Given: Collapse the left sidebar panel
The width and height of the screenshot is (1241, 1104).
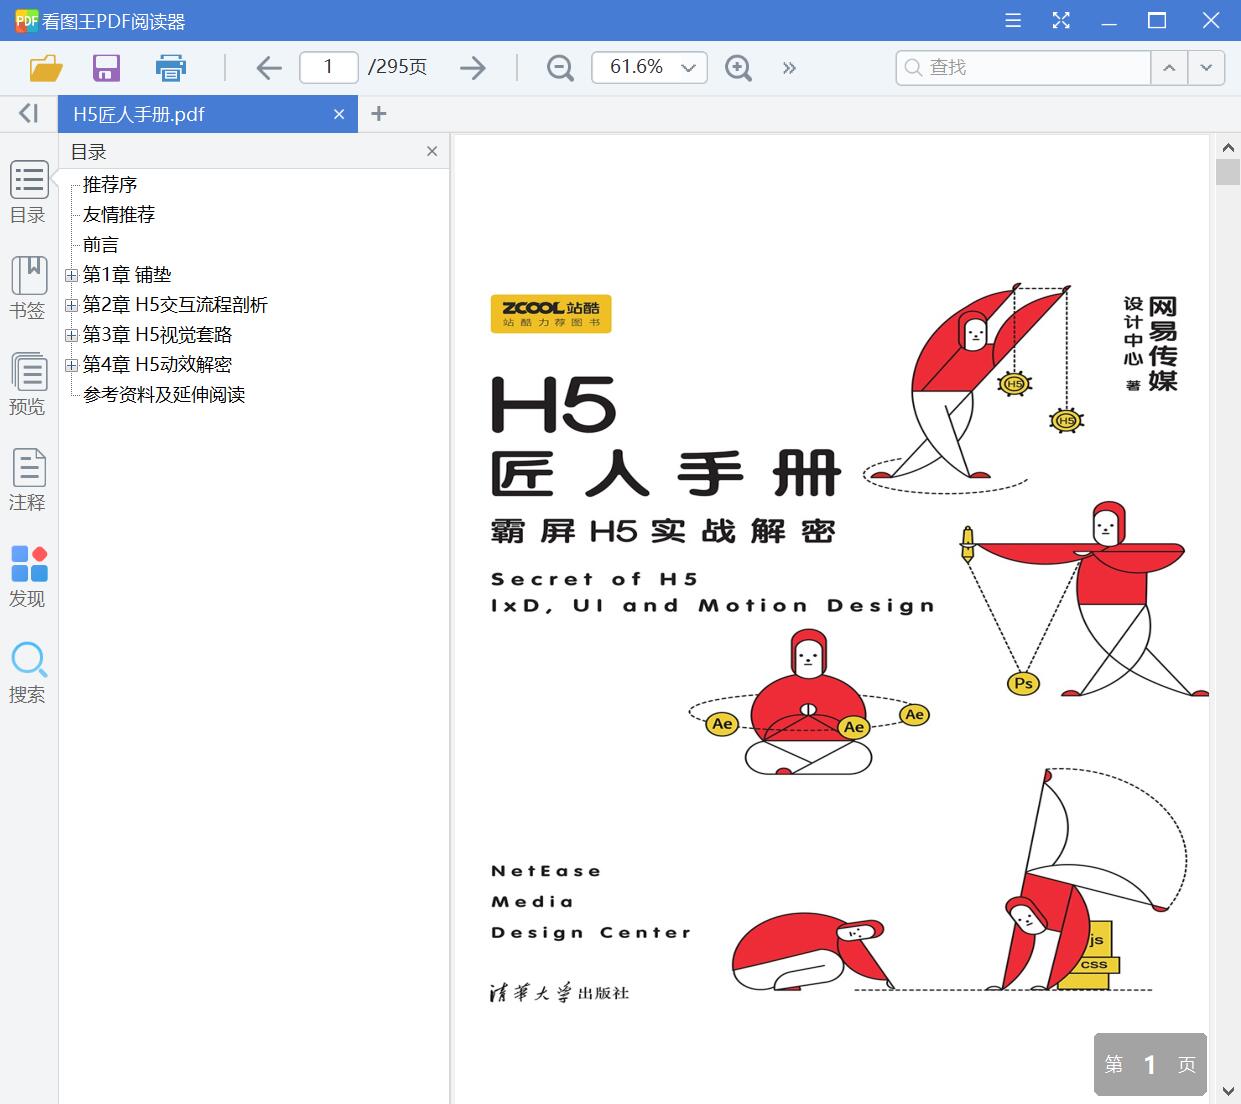Looking at the screenshot, I should tap(29, 113).
